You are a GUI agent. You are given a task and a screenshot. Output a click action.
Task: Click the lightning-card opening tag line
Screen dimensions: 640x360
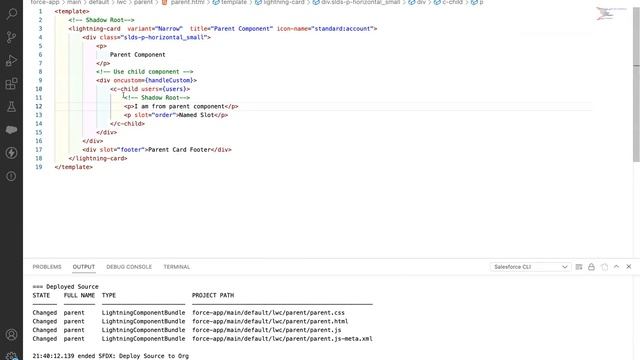(x=223, y=29)
